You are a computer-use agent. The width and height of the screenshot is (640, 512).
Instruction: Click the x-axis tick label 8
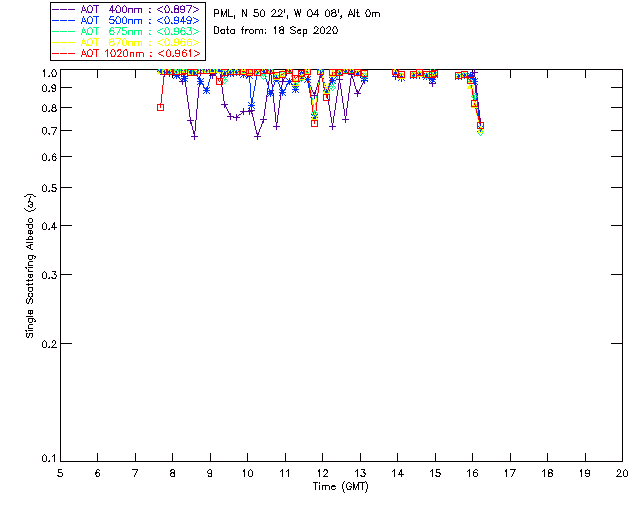click(173, 473)
